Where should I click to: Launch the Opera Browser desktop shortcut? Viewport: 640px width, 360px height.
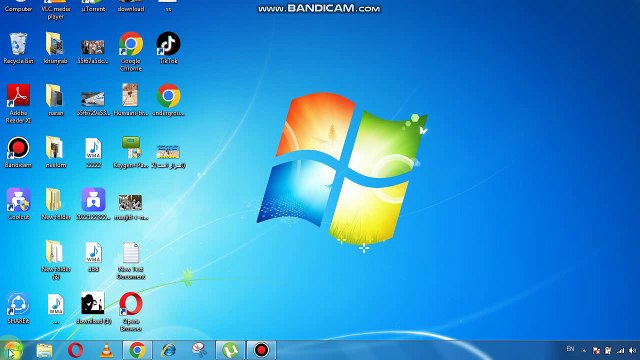click(x=131, y=311)
